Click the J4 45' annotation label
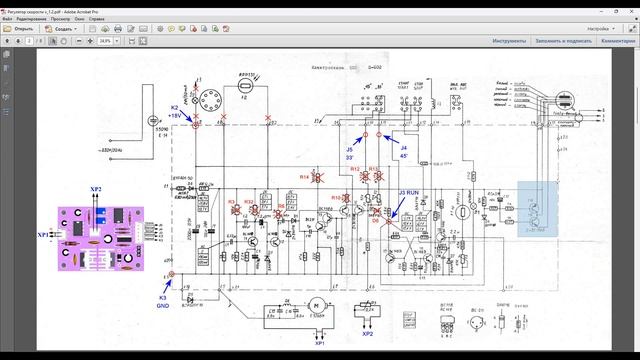This screenshot has height=360, width=640. tap(404, 152)
